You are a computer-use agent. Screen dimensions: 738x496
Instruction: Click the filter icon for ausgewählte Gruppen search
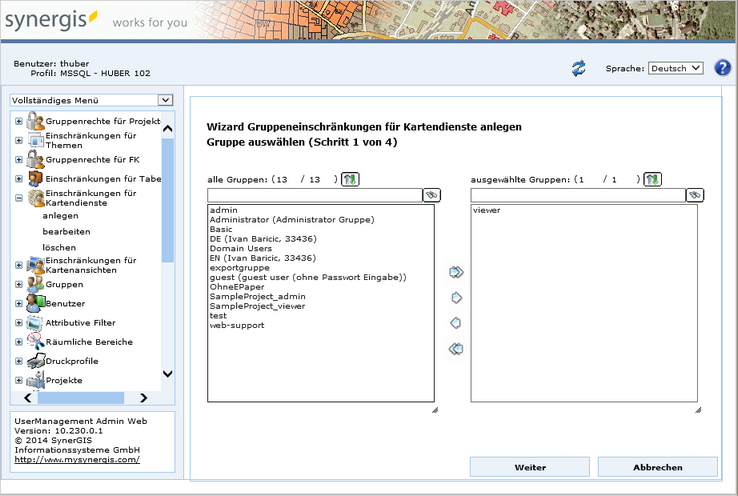click(694, 195)
